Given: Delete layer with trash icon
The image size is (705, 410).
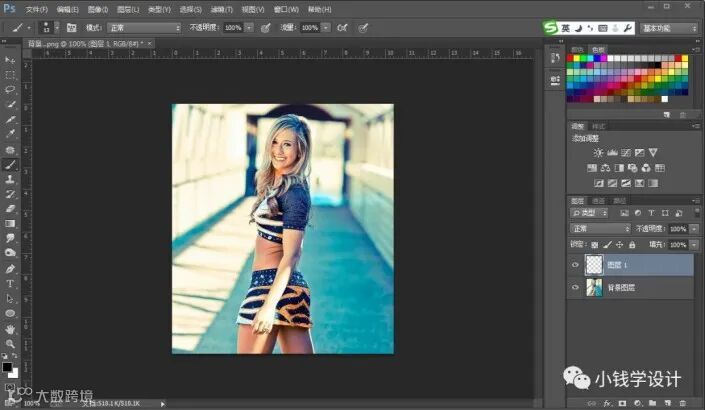Looking at the screenshot, I should [x=683, y=403].
